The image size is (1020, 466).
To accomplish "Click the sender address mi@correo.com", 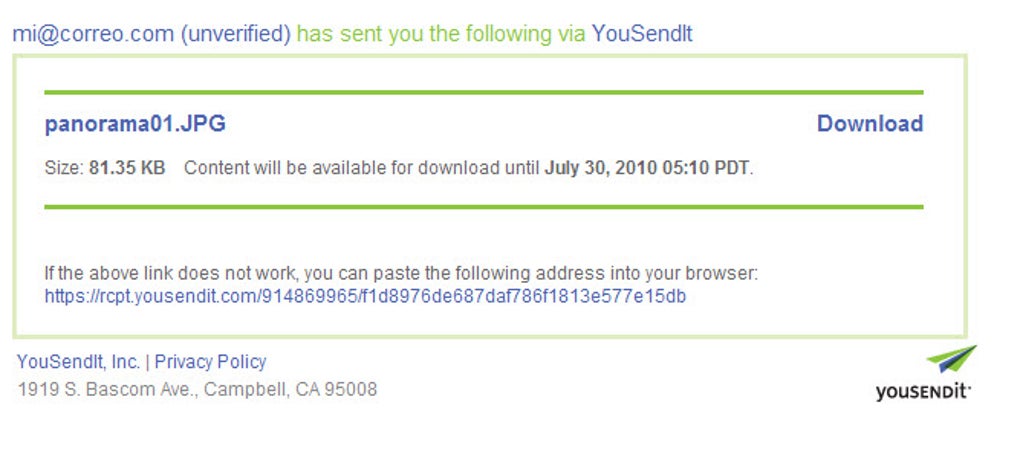I will (x=93, y=34).
